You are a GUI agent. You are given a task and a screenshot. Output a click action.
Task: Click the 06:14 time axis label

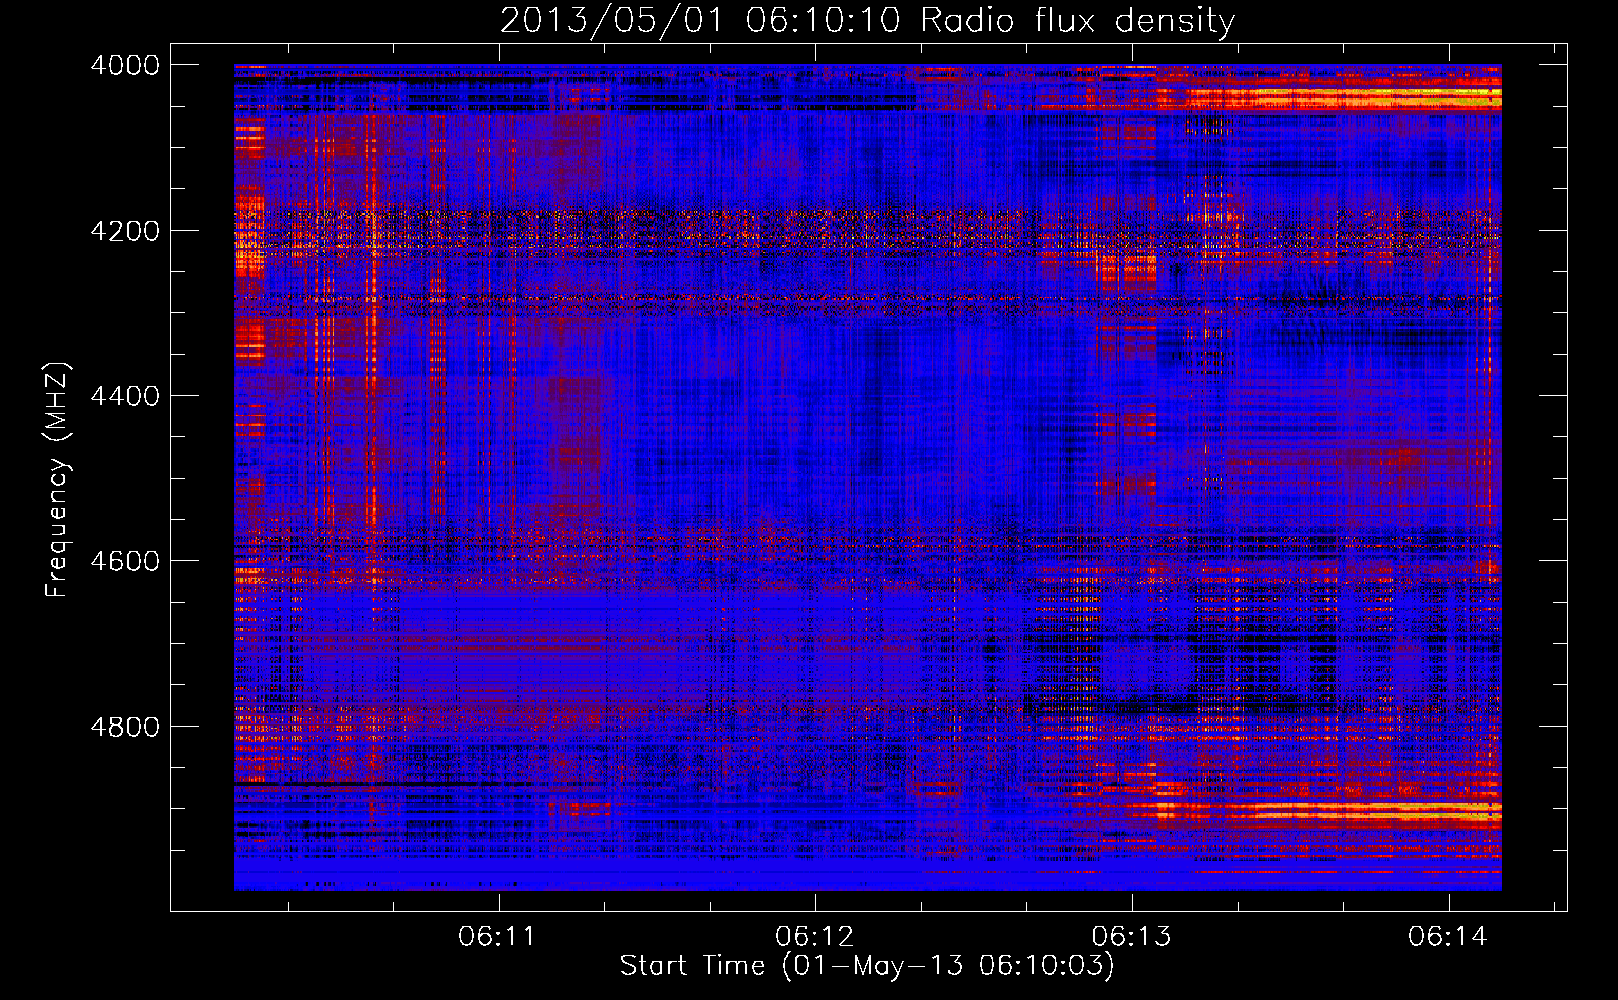coord(1448,937)
